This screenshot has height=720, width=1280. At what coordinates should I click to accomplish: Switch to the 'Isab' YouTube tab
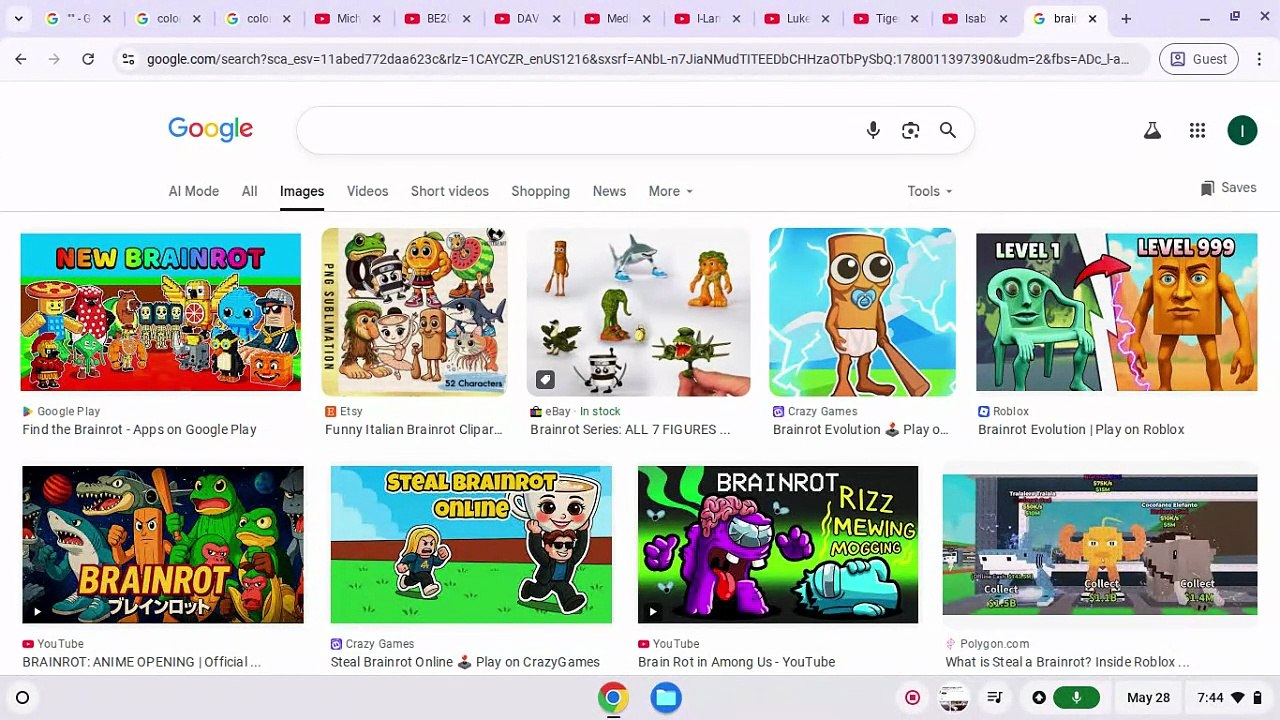pyautogui.click(x=974, y=18)
